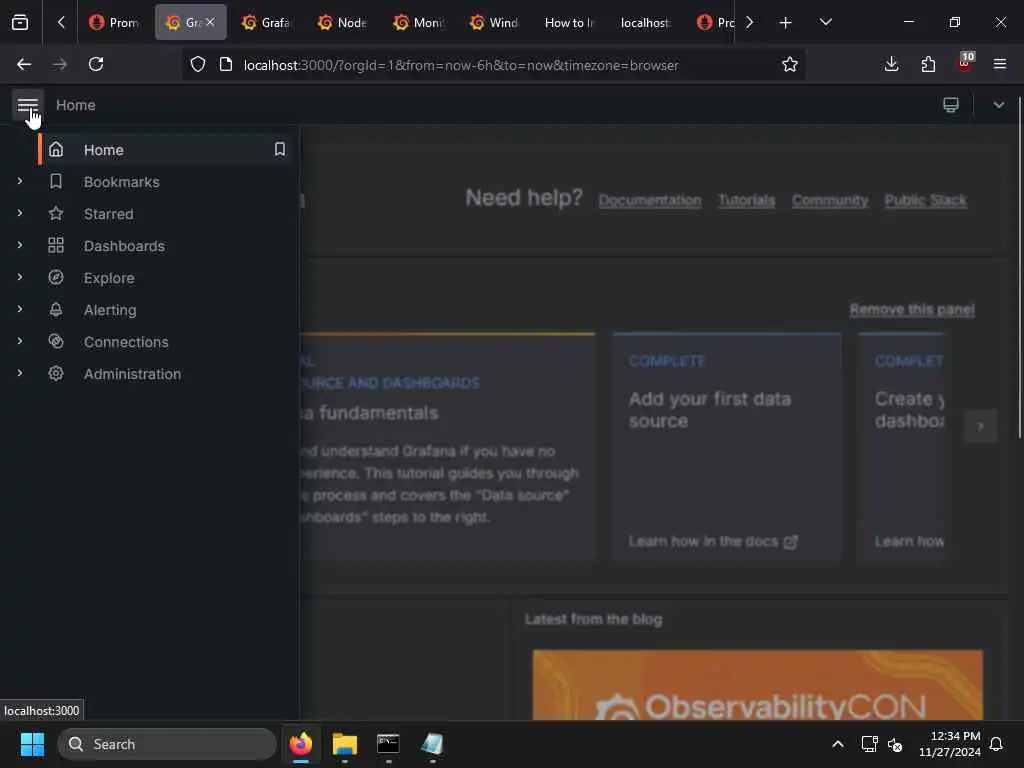The width and height of the screenshot is (1024, 768).
Task: Show hidden system tray icons
Action: pos(837,744)
